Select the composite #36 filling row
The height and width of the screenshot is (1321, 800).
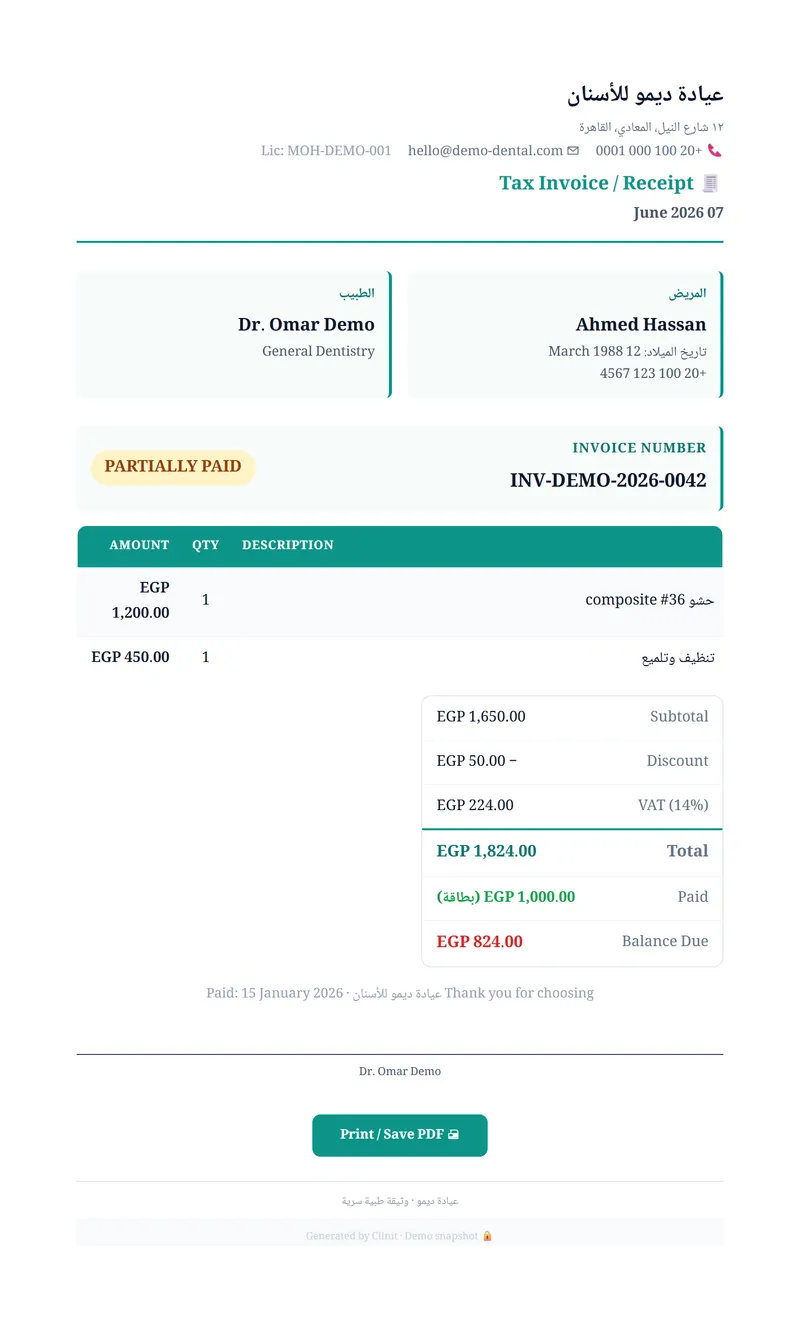click(400, 600)
